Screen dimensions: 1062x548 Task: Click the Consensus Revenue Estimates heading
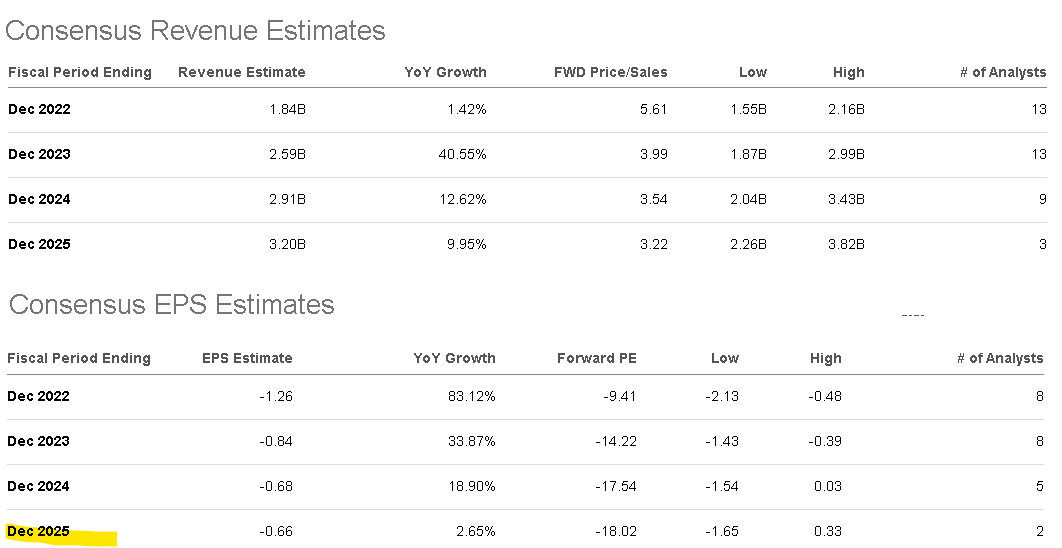tap(195, 30)
